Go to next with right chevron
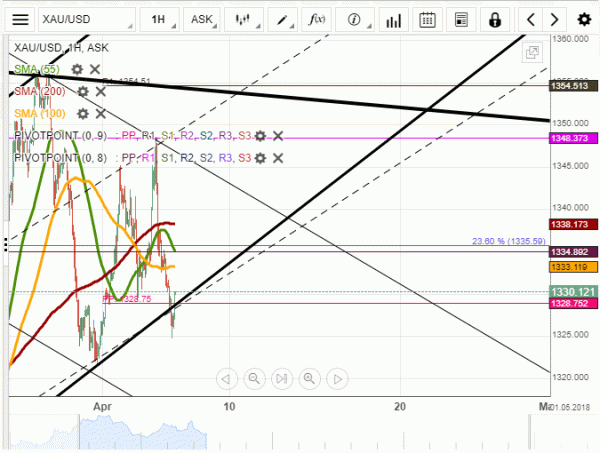This screenshot has height=453, width=600. [x=554, y=19]
